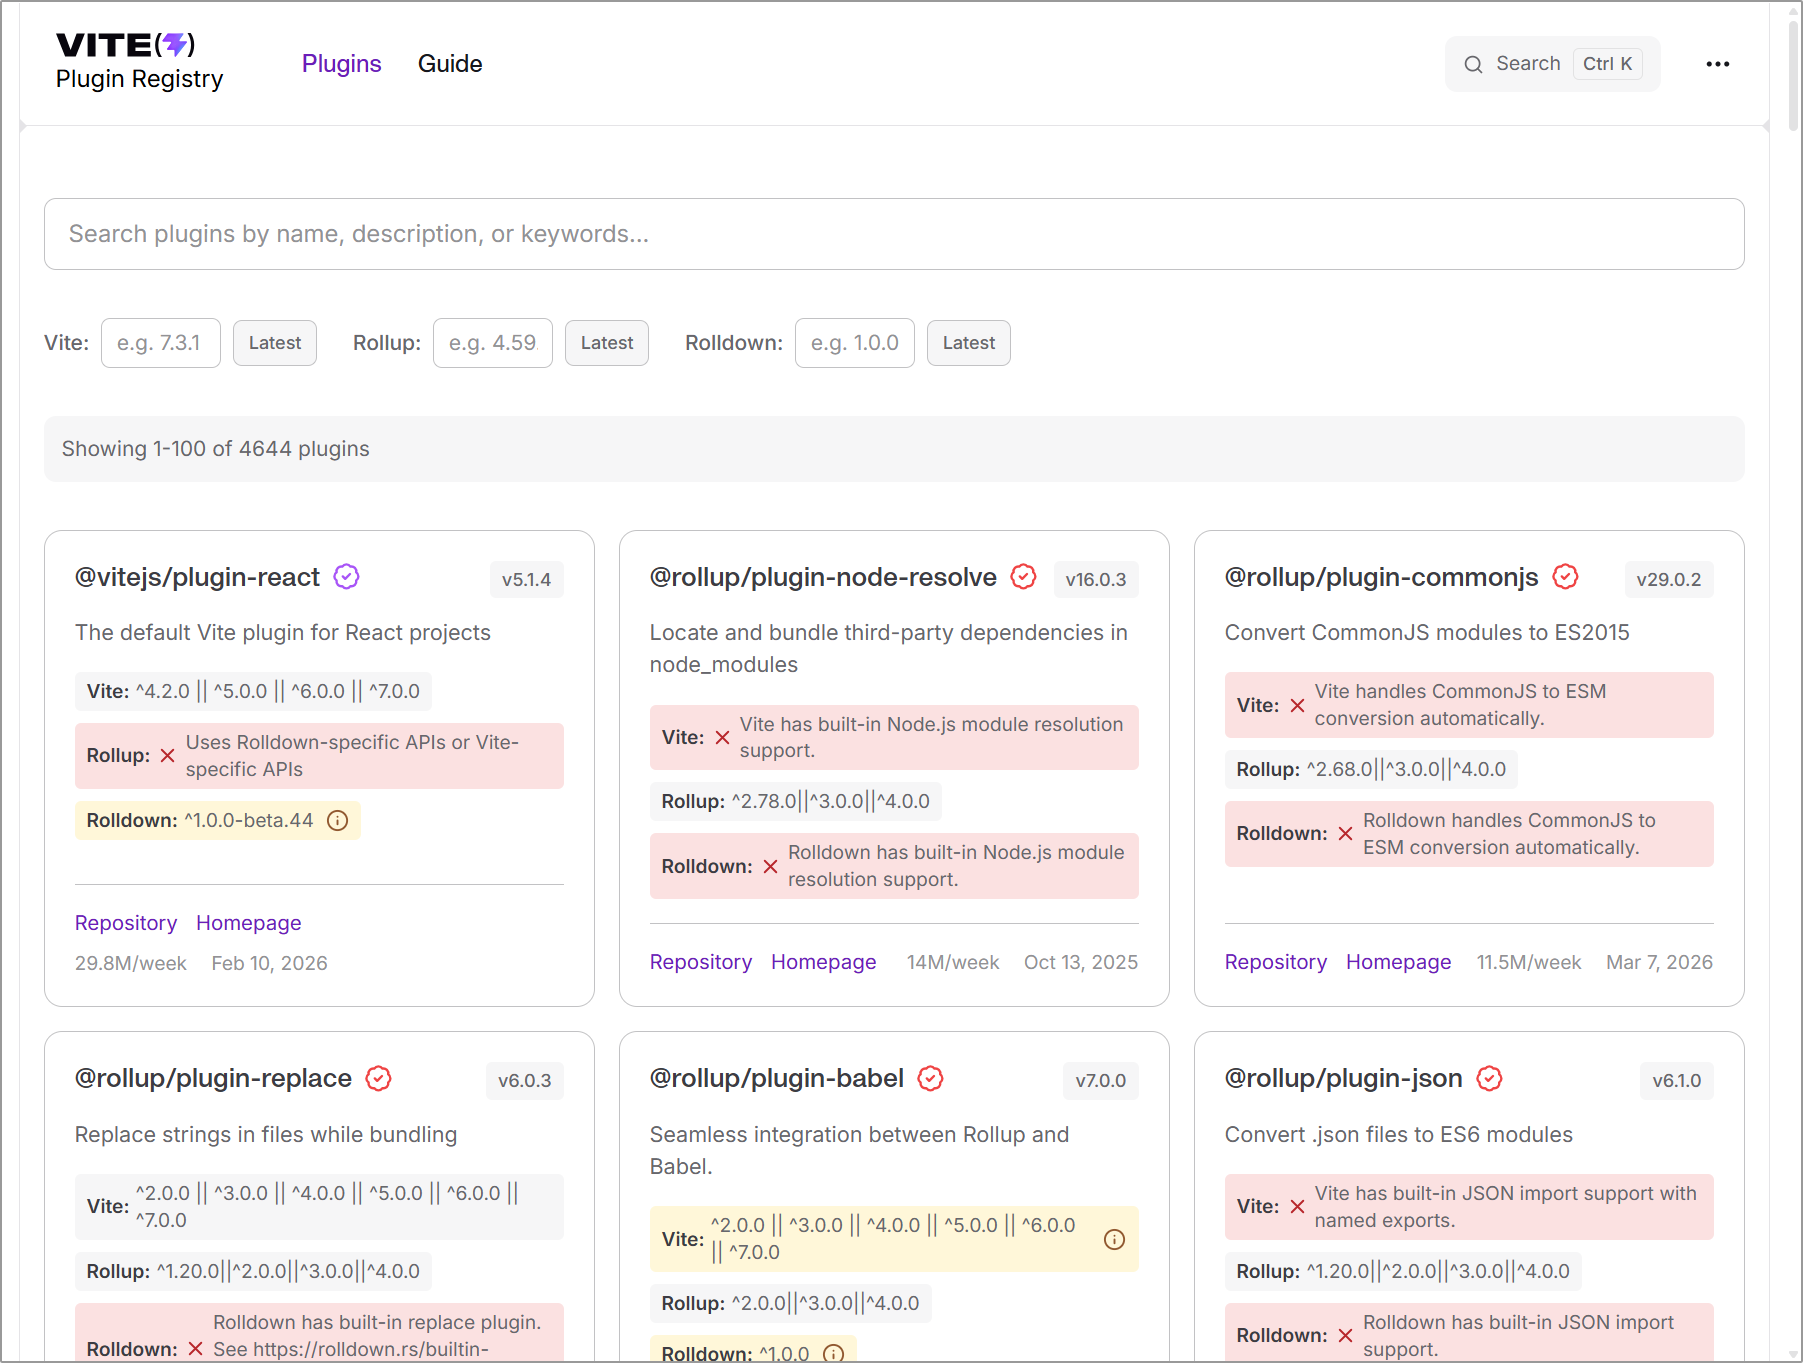Click the Feb 10, 2026 date
The width and height of the screenshot is (1803, 1363).
[270, 963]
